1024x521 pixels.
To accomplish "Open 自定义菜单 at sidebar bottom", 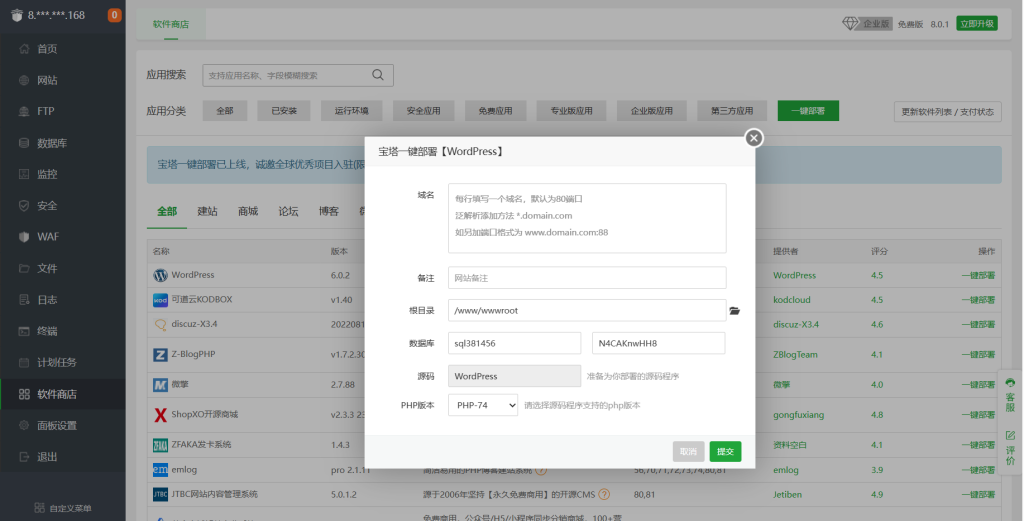I will pos(63,508).
